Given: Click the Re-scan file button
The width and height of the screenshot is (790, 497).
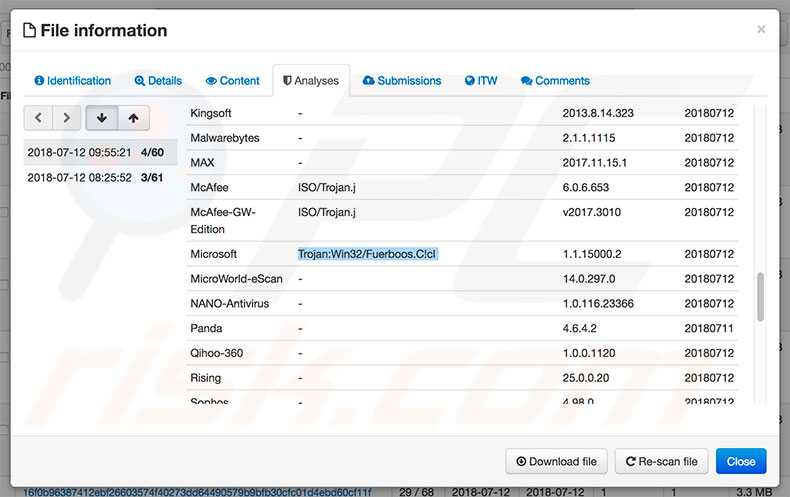Looking at the screenshot, I should click(x=661, y=461).
